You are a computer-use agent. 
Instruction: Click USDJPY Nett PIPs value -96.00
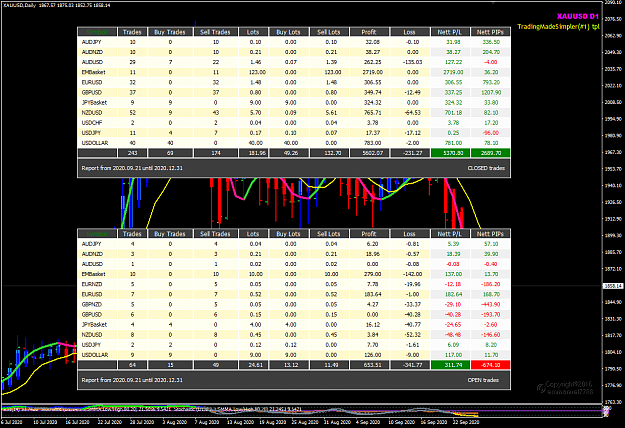tap(491, 133)
